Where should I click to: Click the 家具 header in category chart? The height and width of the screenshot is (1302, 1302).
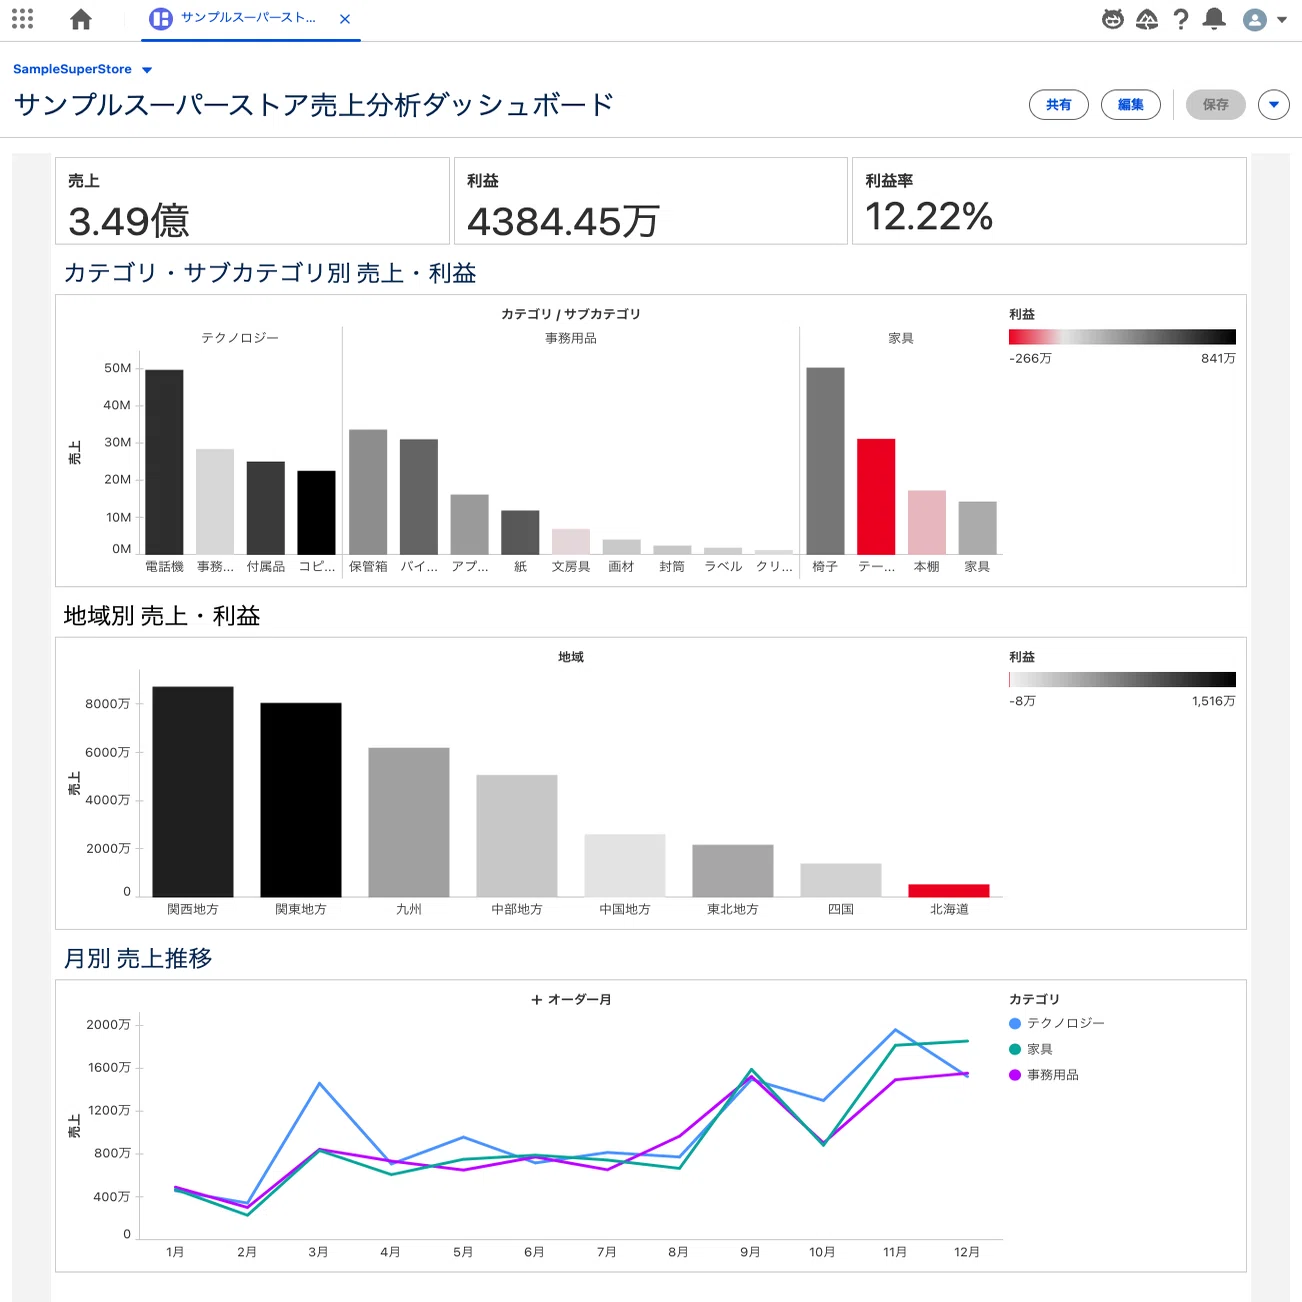point(901,338)
